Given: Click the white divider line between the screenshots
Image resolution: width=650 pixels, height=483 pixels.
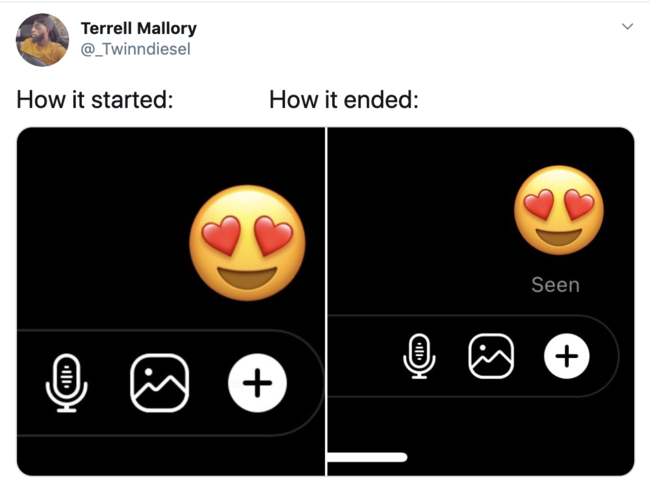Looking at the screenshot, I should tap(326, 301).
